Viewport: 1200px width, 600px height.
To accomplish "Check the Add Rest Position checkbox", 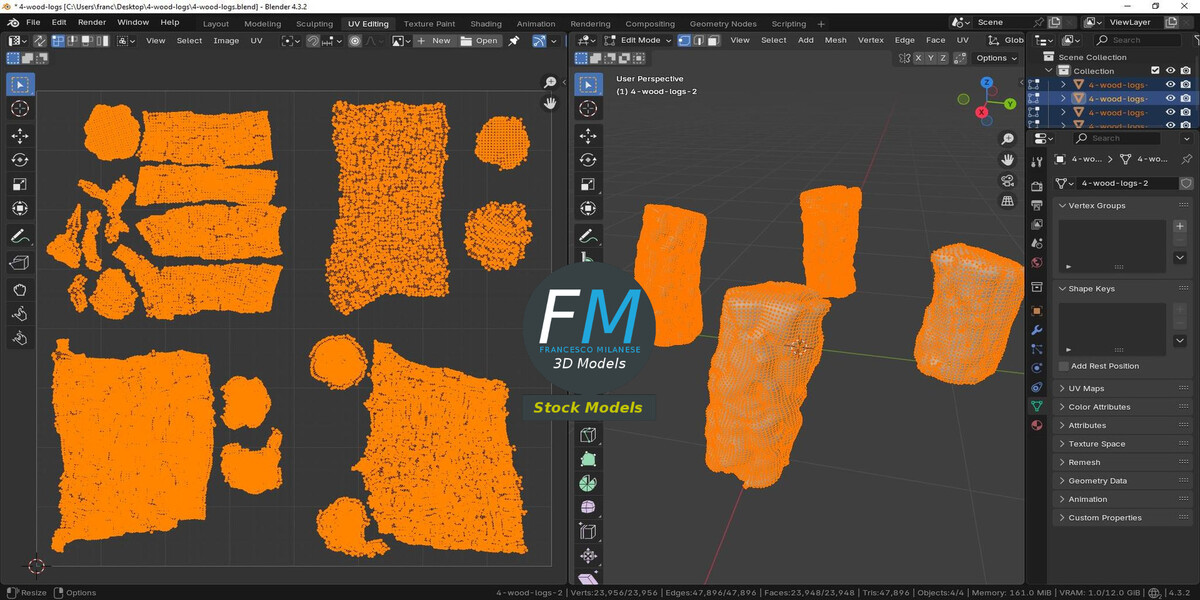I will [x=1063, y=366].
